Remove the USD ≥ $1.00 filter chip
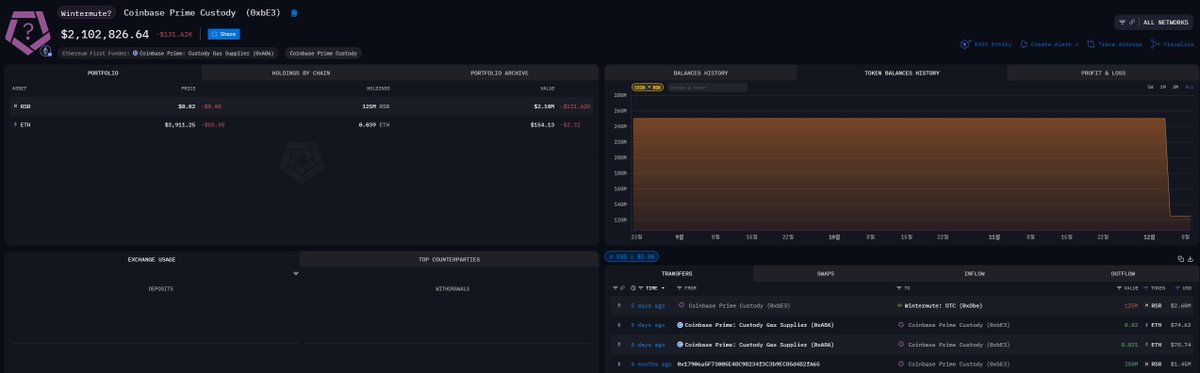1200x373 pixels. (631, 257)
